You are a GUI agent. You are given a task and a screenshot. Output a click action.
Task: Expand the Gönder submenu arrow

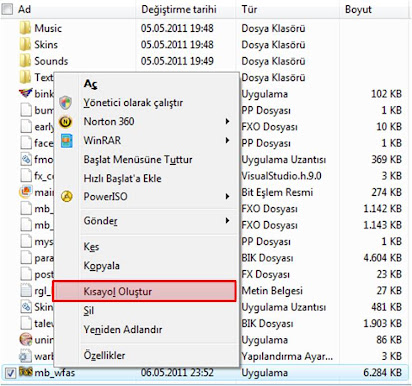(227, 220)
